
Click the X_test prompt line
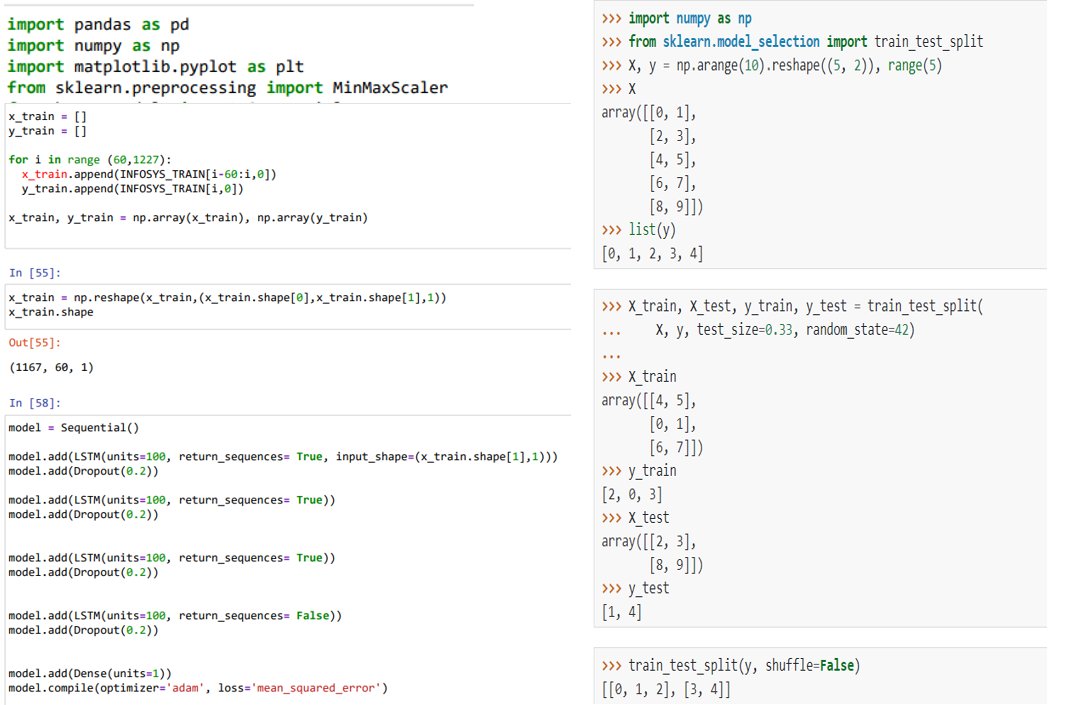pos(635,517)
